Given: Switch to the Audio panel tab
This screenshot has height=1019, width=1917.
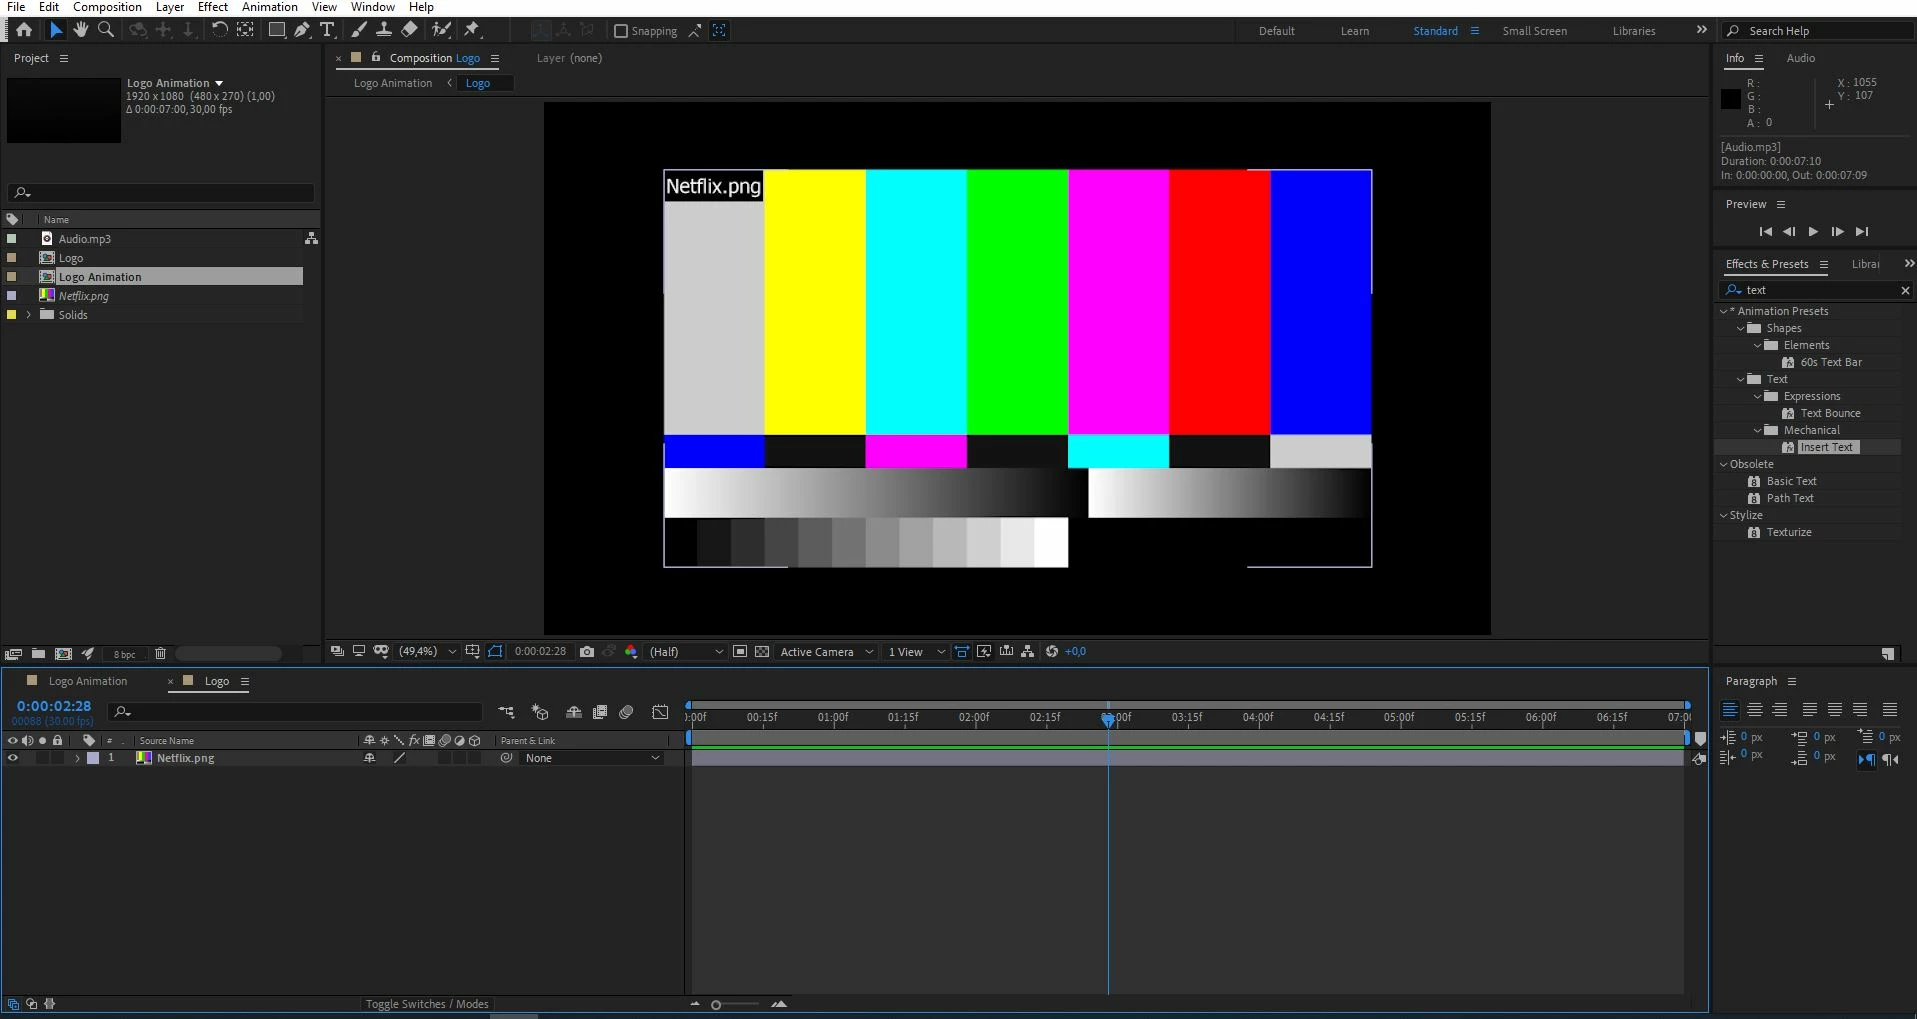Looking at the screenshot, I should (x=1801, y=58).
